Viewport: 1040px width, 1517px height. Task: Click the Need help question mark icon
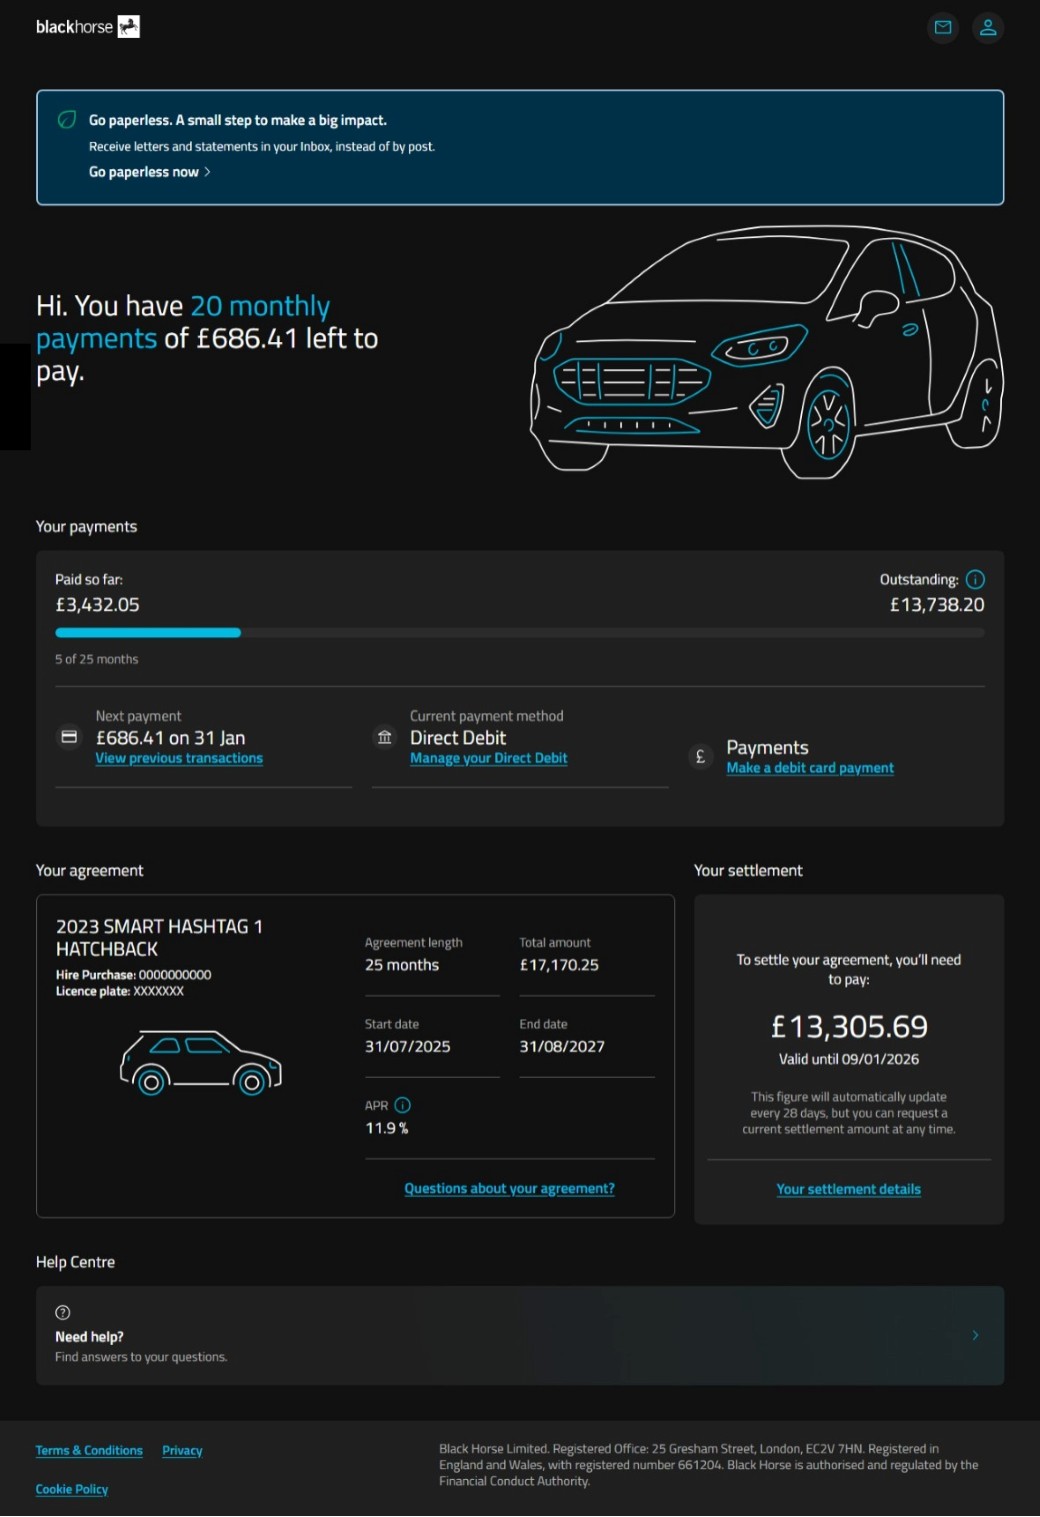pyautogui.click(x=63, y=1313)
